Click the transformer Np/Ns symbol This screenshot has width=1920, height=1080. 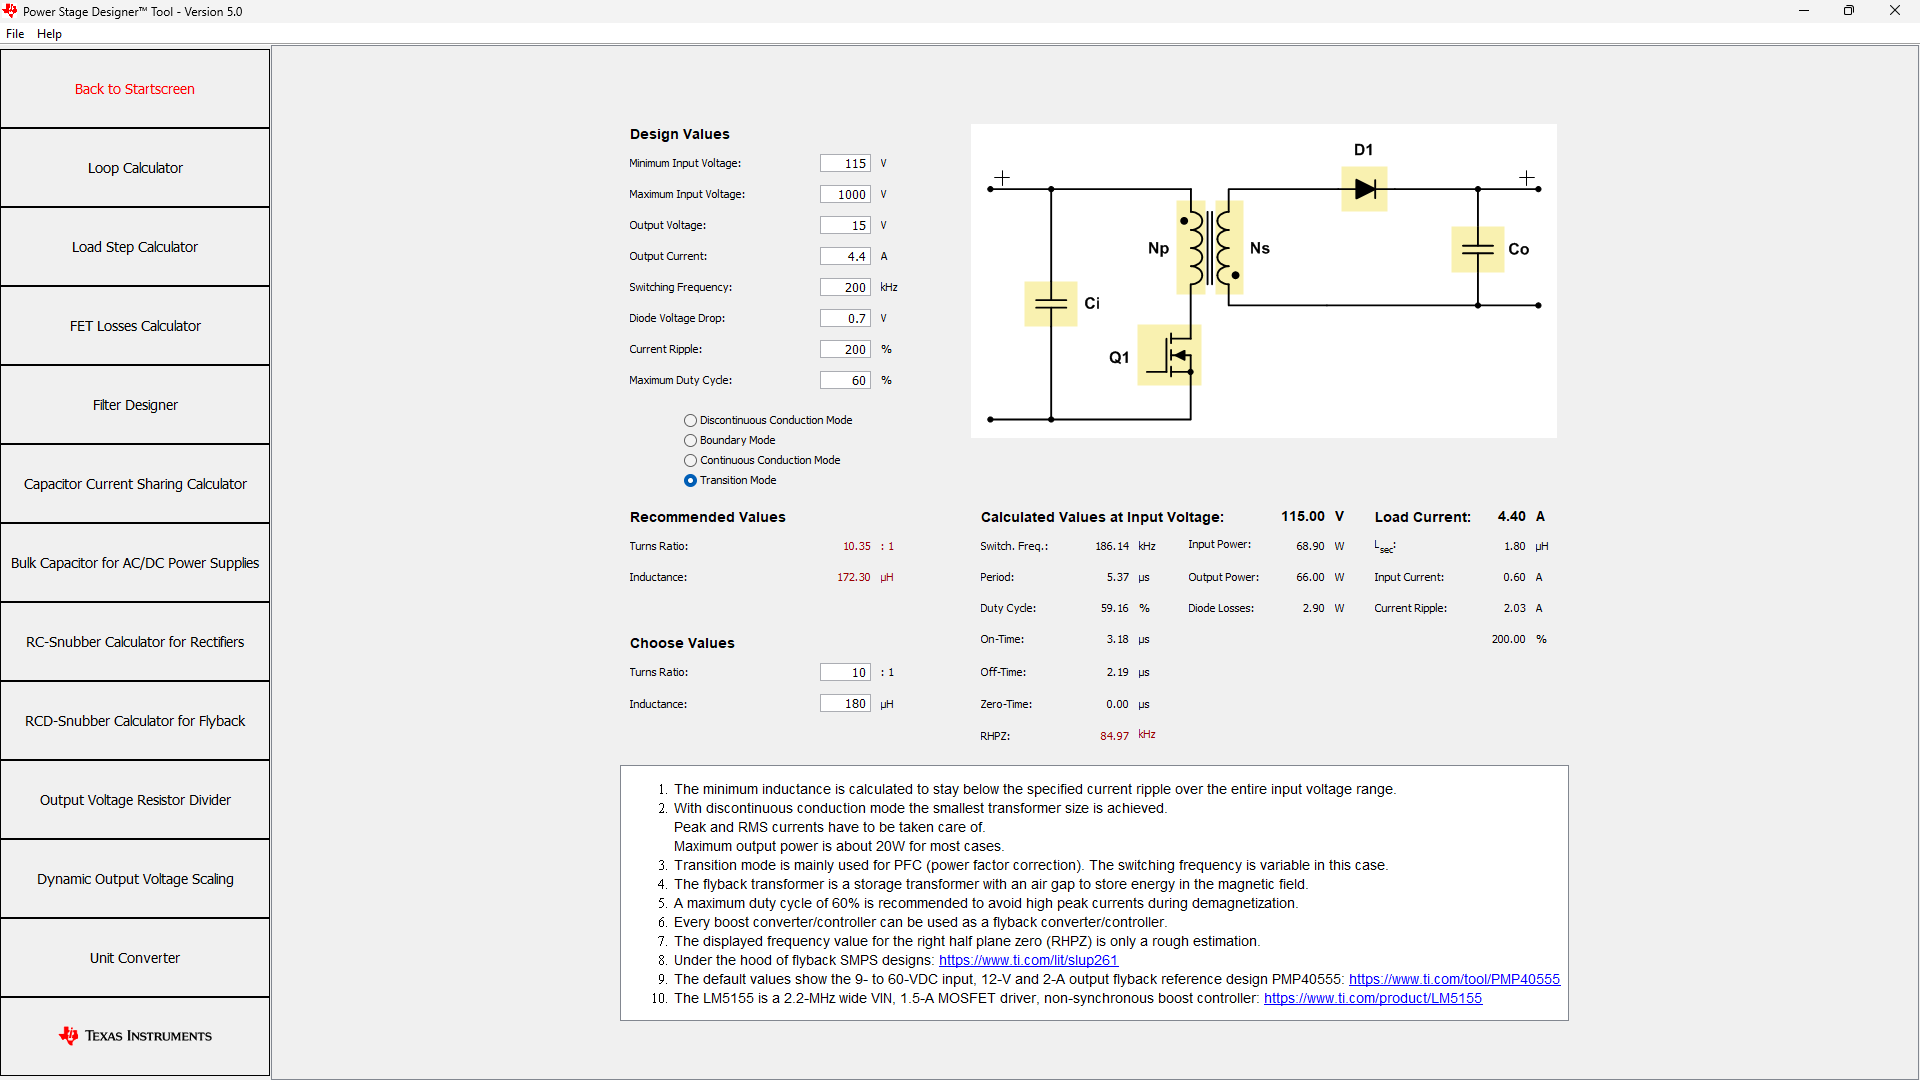[1210, 247]
